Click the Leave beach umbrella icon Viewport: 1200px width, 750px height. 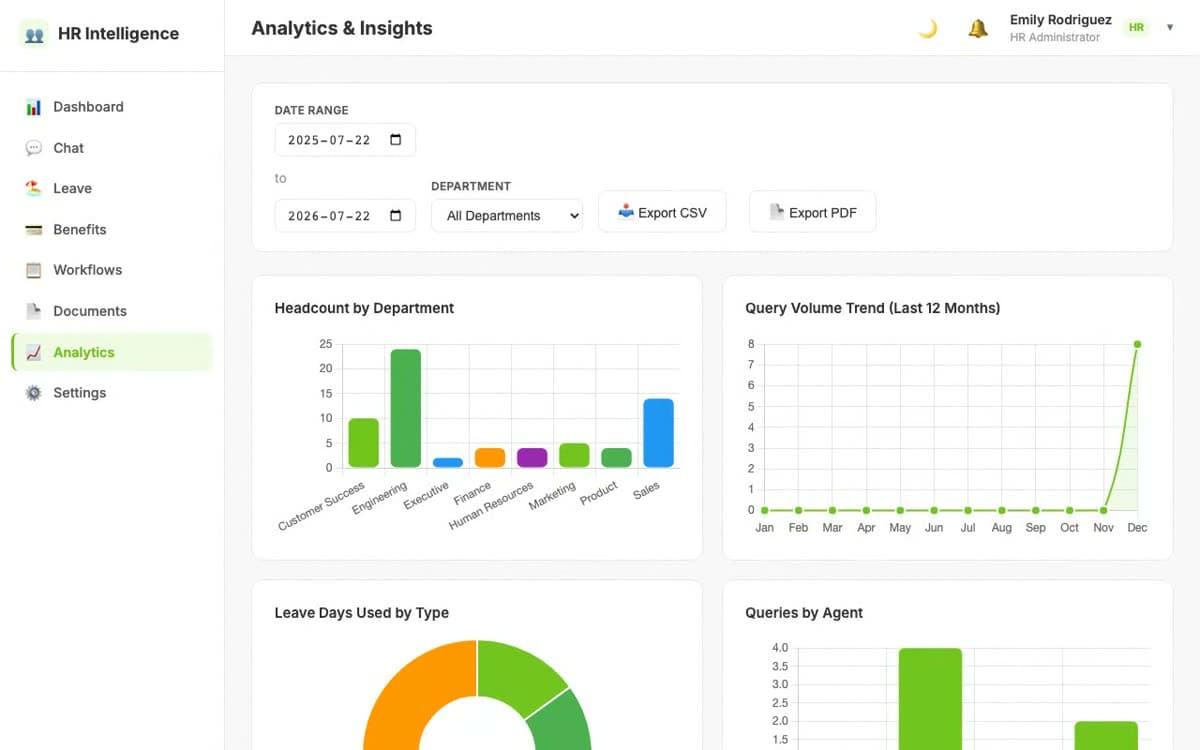(x=34, y=188)
